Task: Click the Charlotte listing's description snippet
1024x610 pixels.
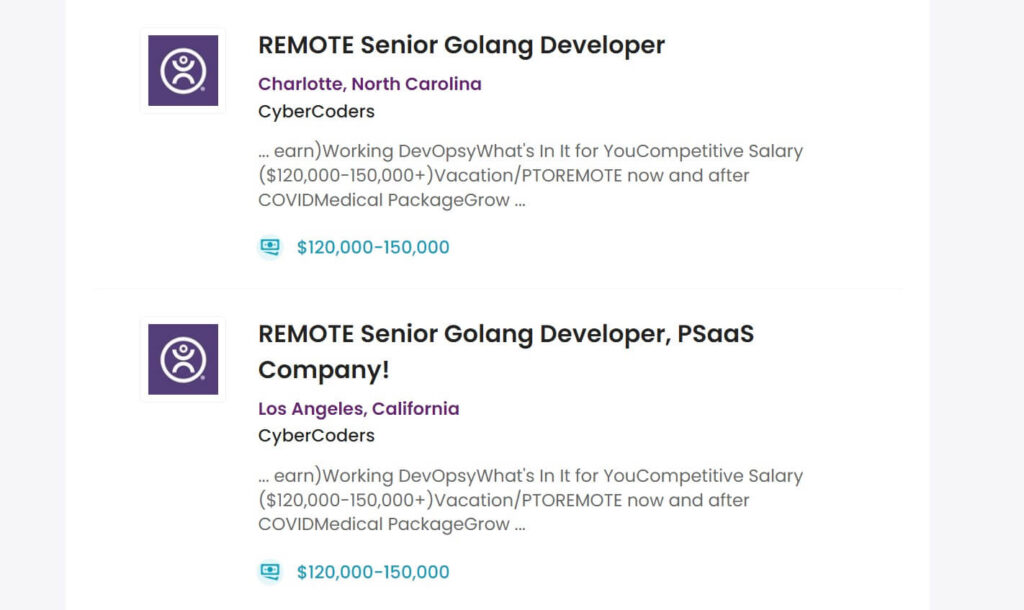Action: coord(530,176)
